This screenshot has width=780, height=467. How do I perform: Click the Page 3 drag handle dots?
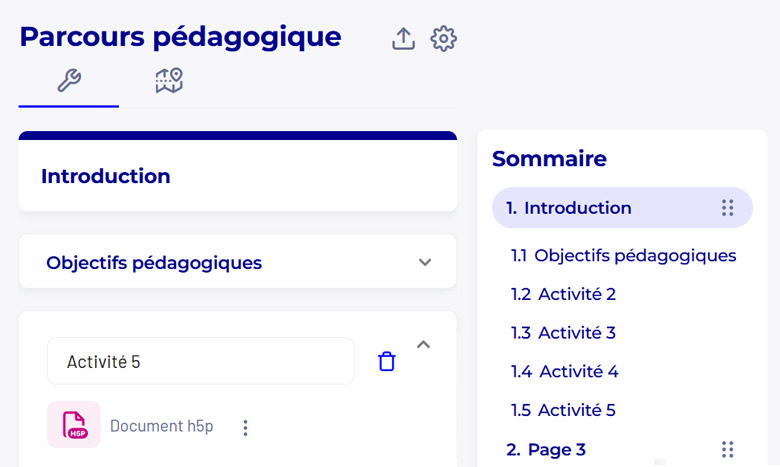727,450
